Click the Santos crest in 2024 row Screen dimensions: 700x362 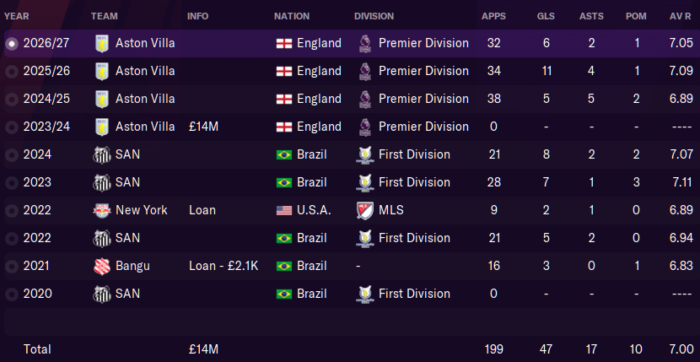click(102, 155)
